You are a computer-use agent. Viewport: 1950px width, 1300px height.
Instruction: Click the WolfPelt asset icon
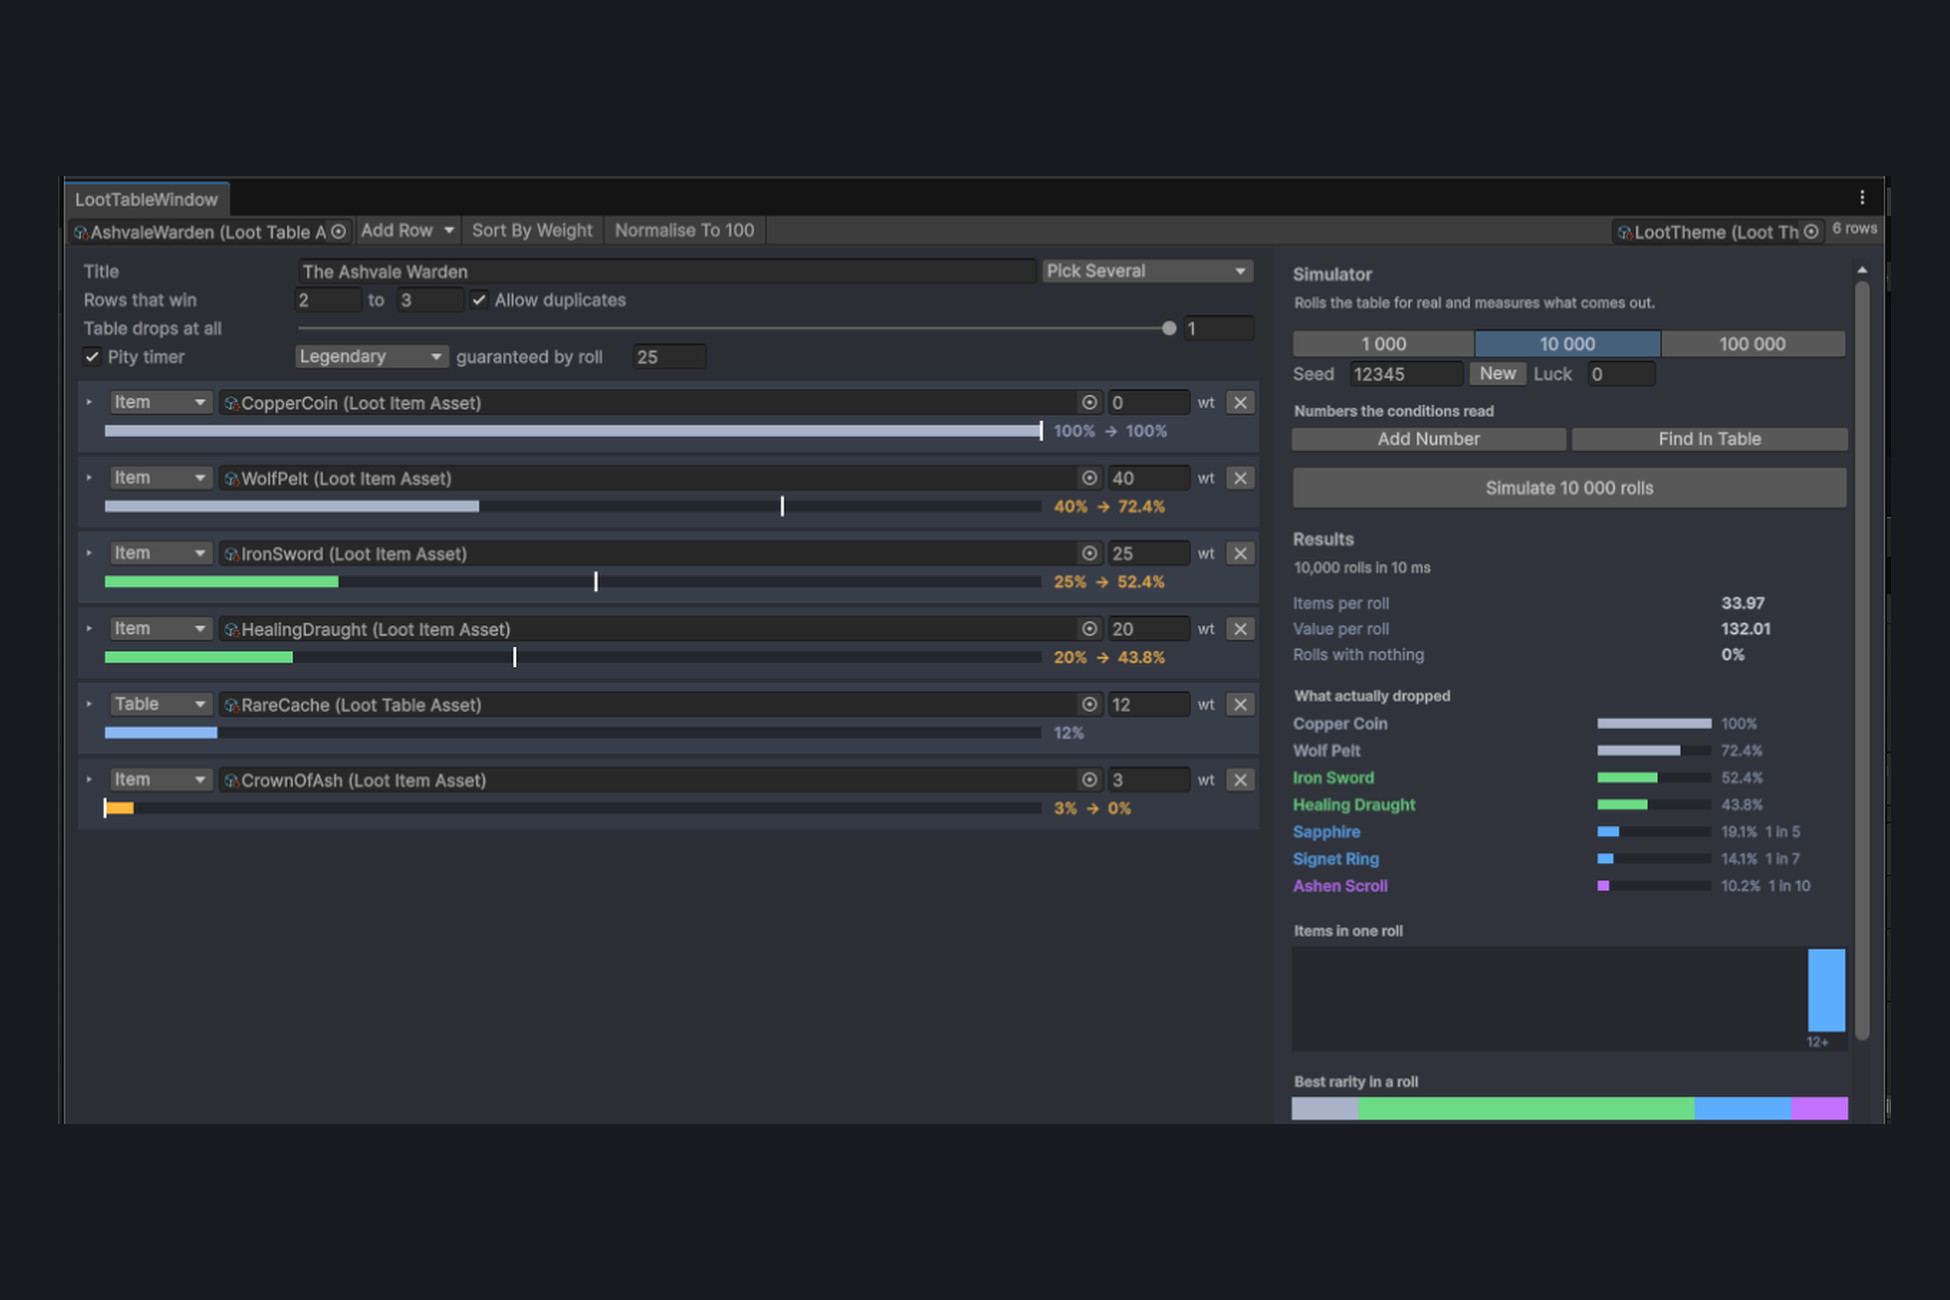231,479
